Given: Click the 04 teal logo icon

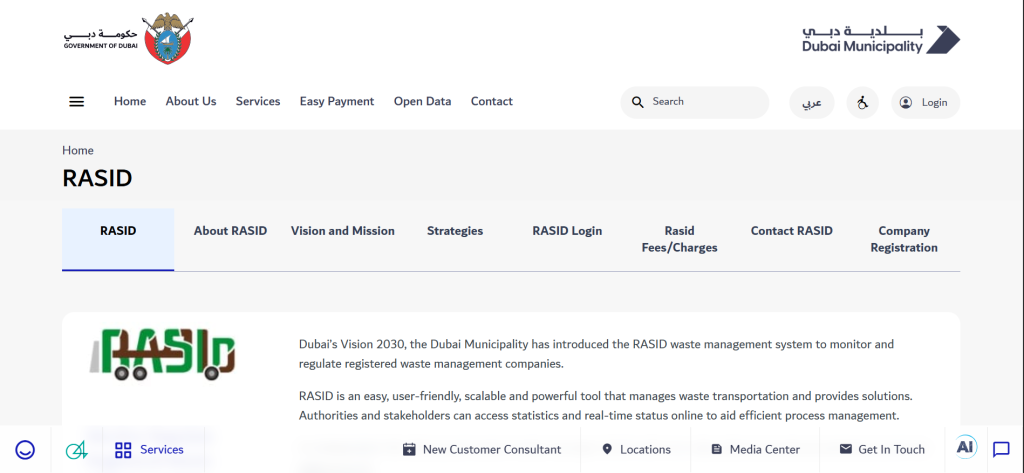Looking at the screenshot, I should coord(76,449).
